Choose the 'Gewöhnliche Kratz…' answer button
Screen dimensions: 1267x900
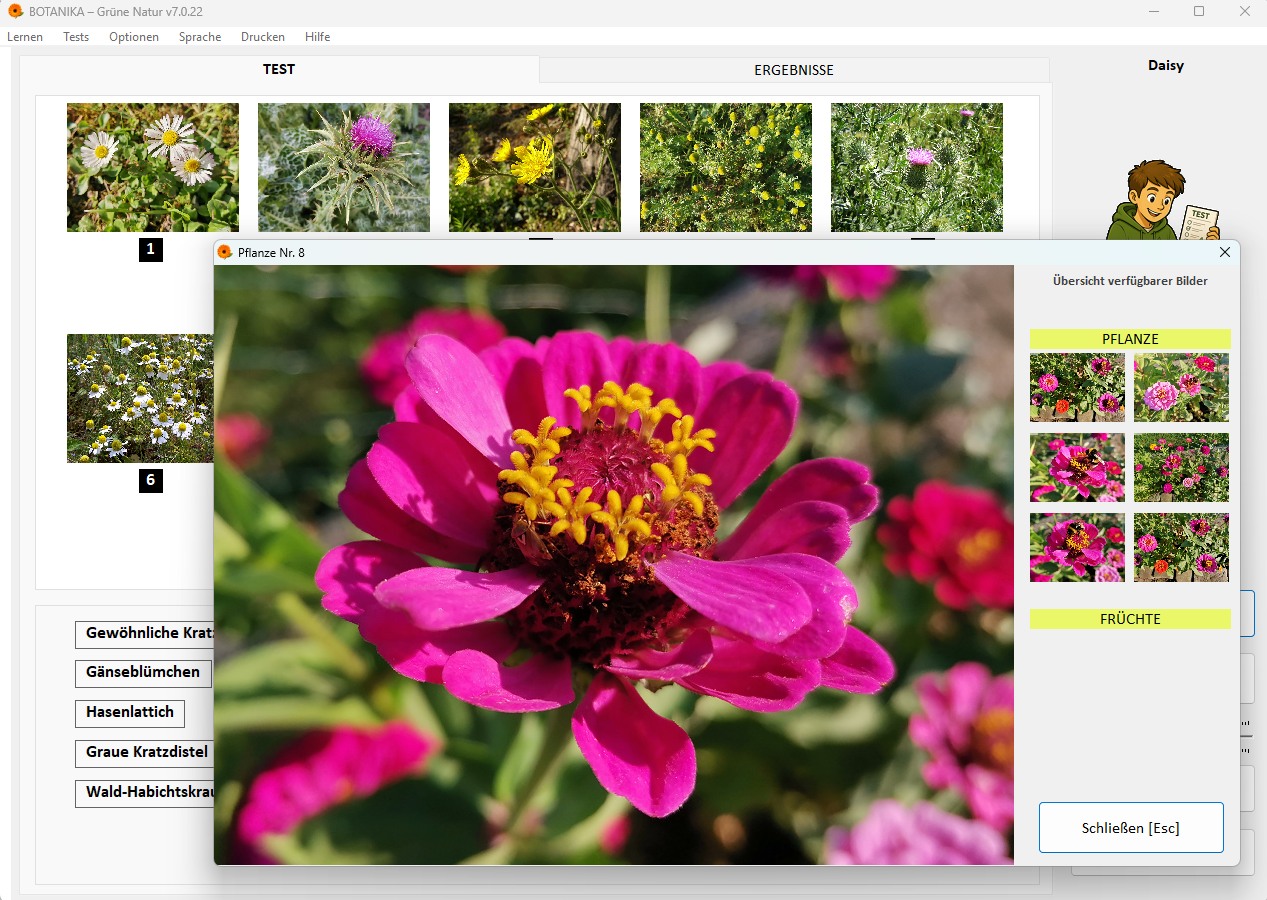pos(145,634)
